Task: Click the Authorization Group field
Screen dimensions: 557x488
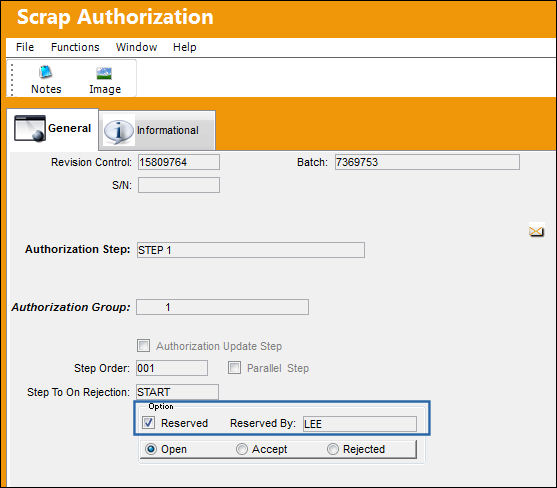Action: 222,307
